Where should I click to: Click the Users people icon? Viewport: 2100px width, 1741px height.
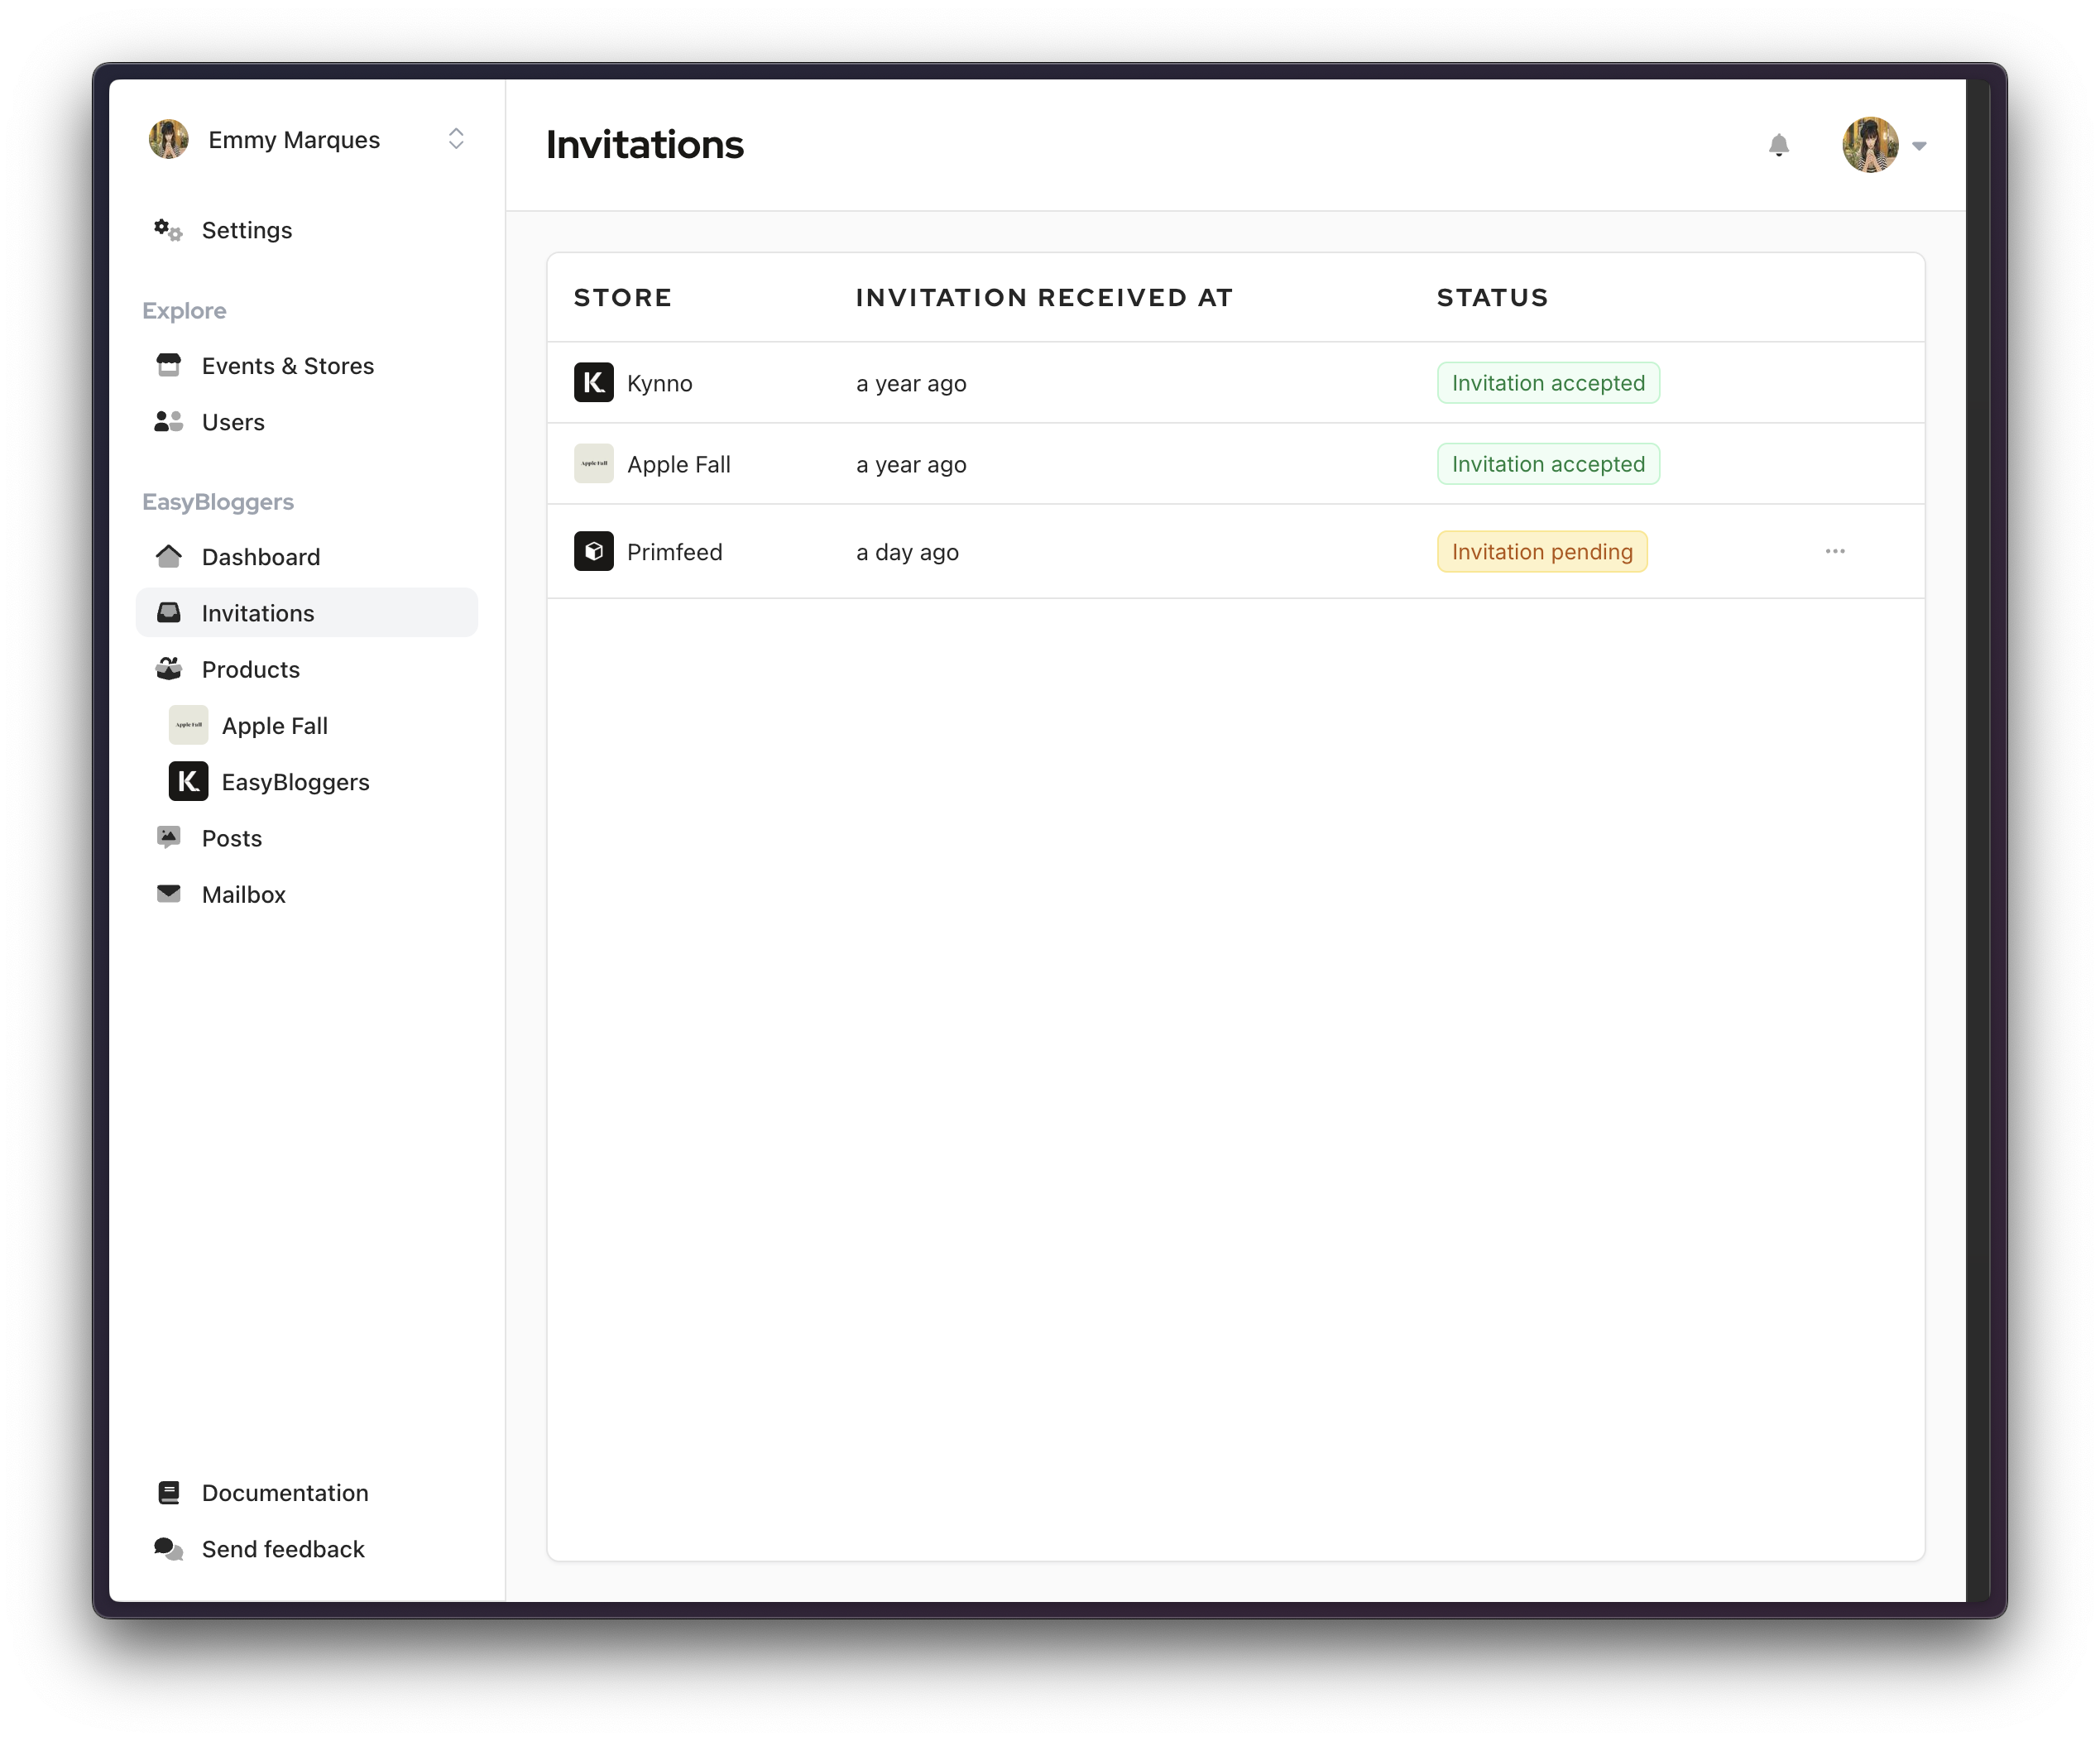pos(168,421)
